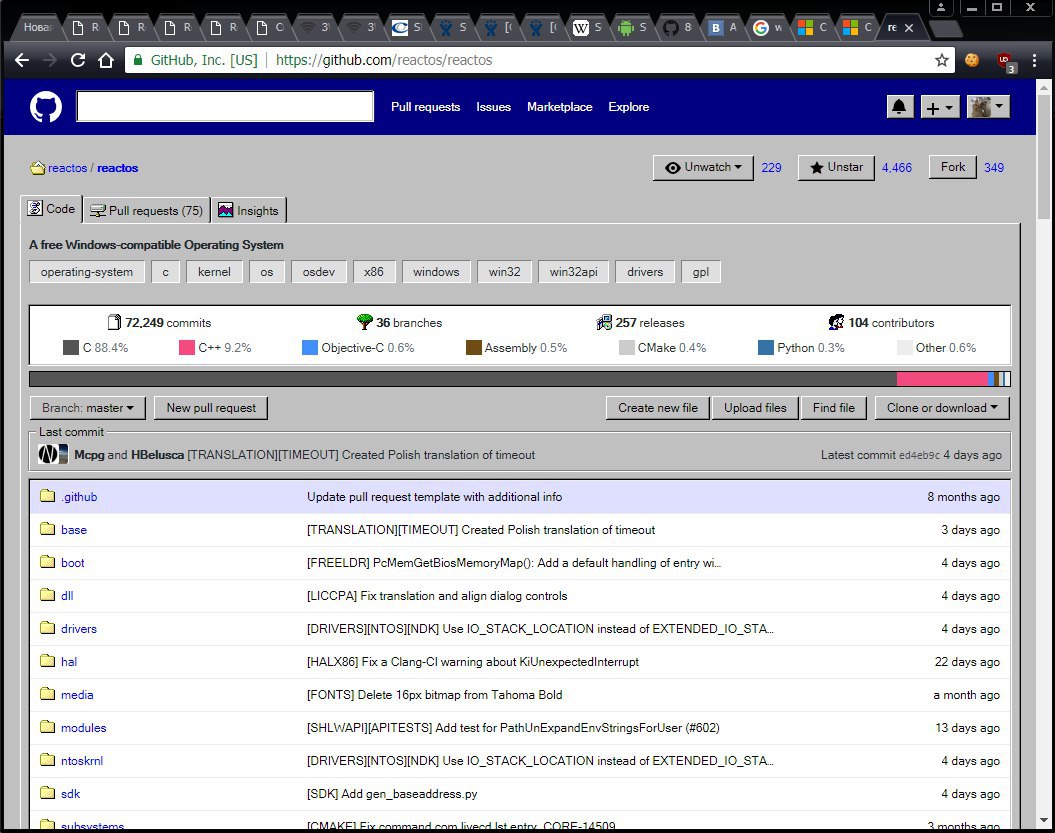Click the branches tree icon
The width and height of the screenshot is (1055, 833).
[x=365, y=322]
